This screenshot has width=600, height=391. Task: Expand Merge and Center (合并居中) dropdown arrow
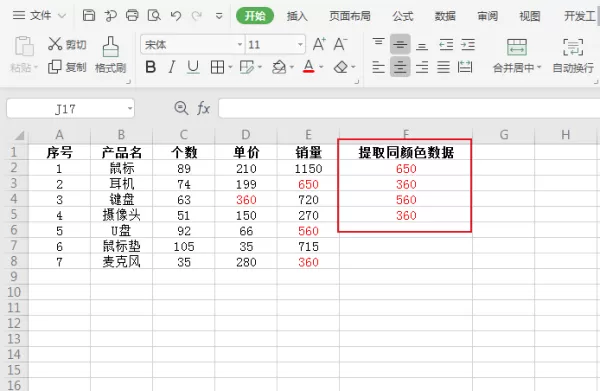pyautogui.click(x=539, y=68)
